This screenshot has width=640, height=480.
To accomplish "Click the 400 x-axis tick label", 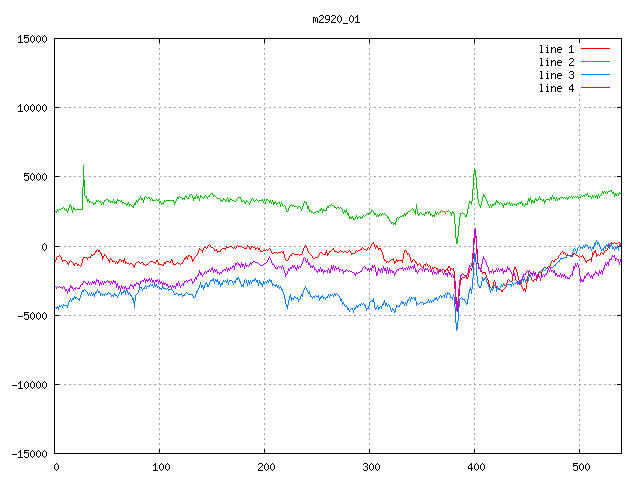I will click(x=475, y=467).
